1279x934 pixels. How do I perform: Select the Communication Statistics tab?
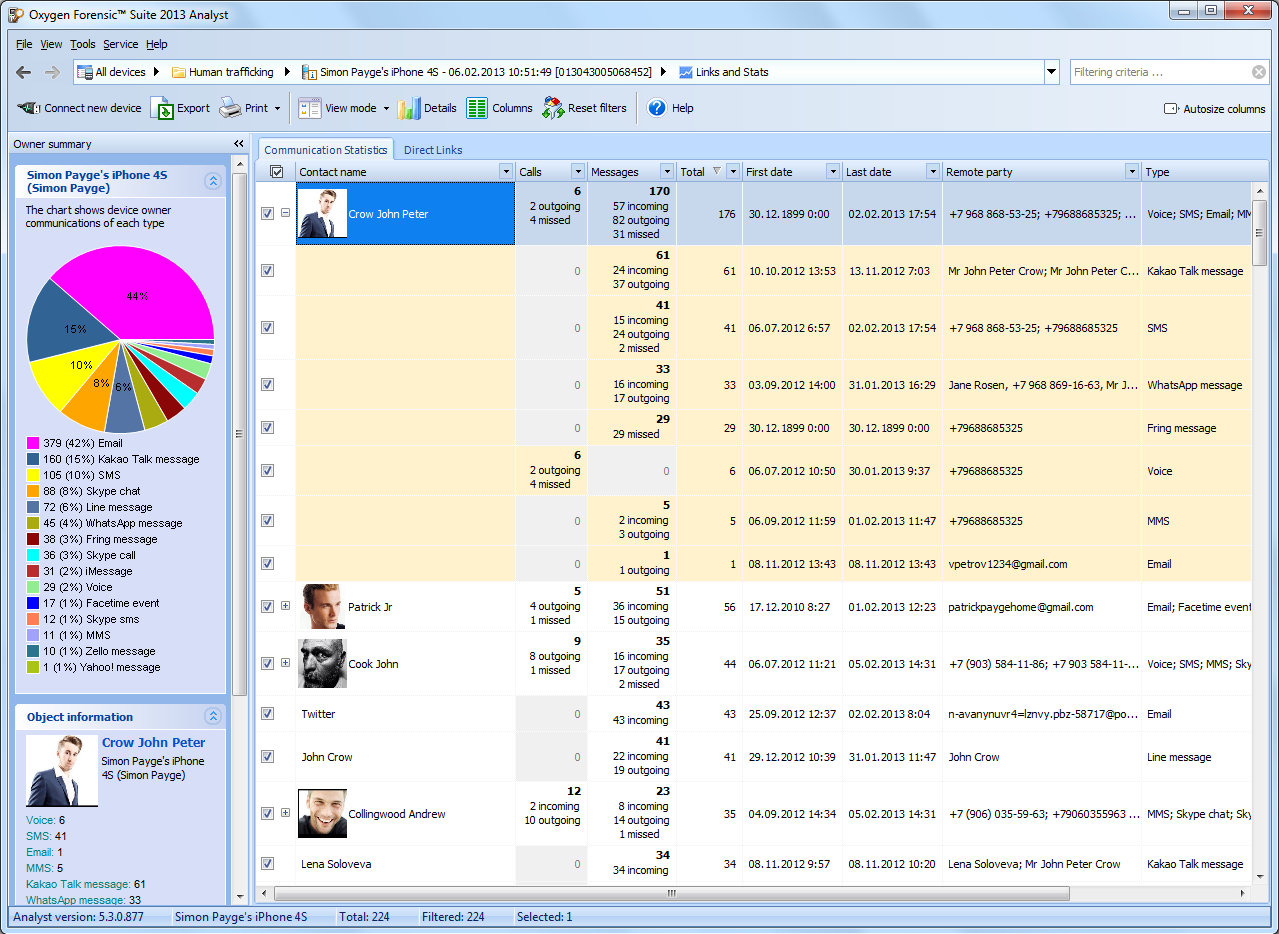325,150
